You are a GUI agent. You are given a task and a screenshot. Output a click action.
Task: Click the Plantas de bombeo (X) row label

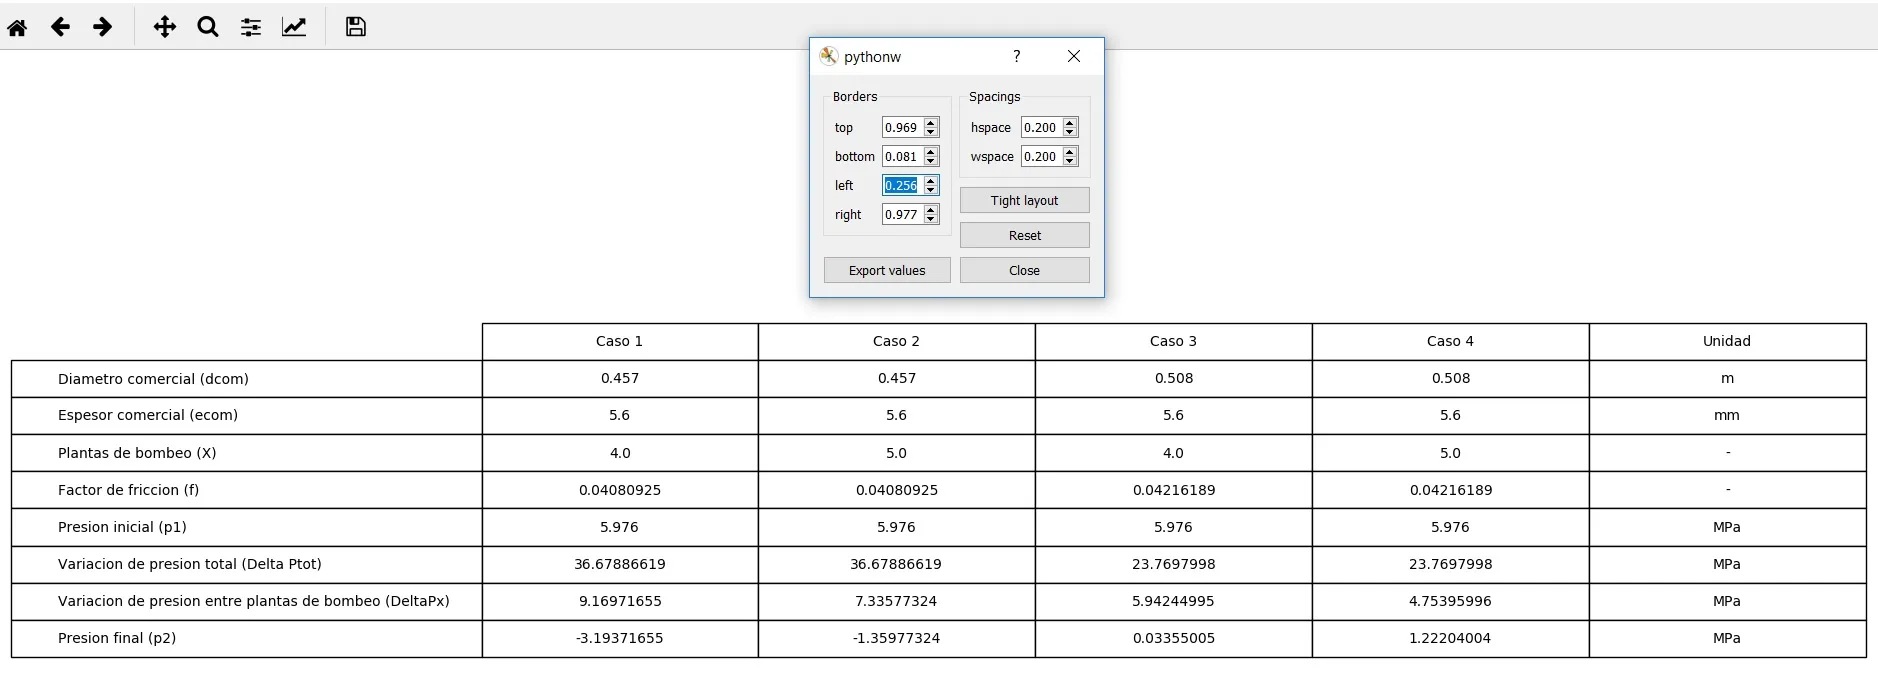point(137,453)
